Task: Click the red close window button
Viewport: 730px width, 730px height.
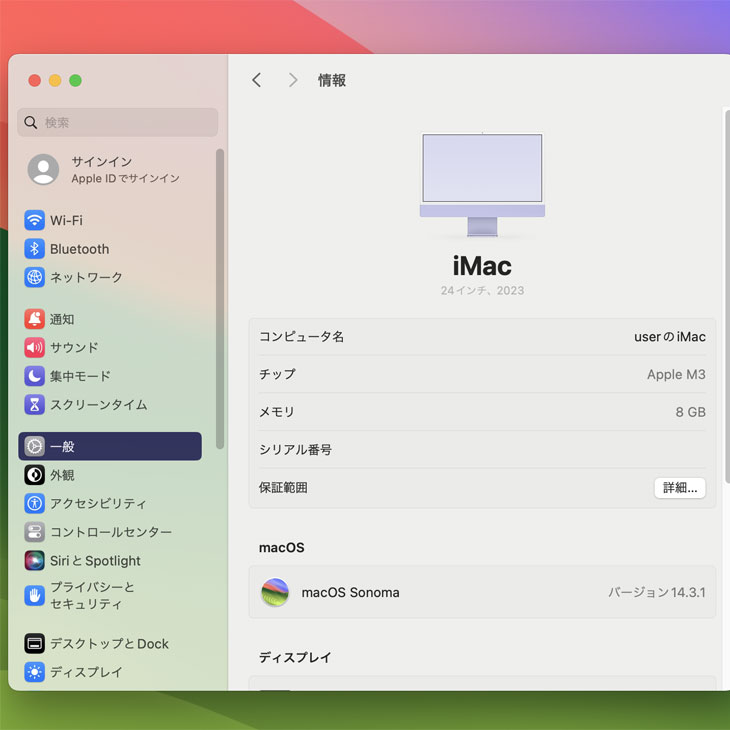Action: point(34,81)
